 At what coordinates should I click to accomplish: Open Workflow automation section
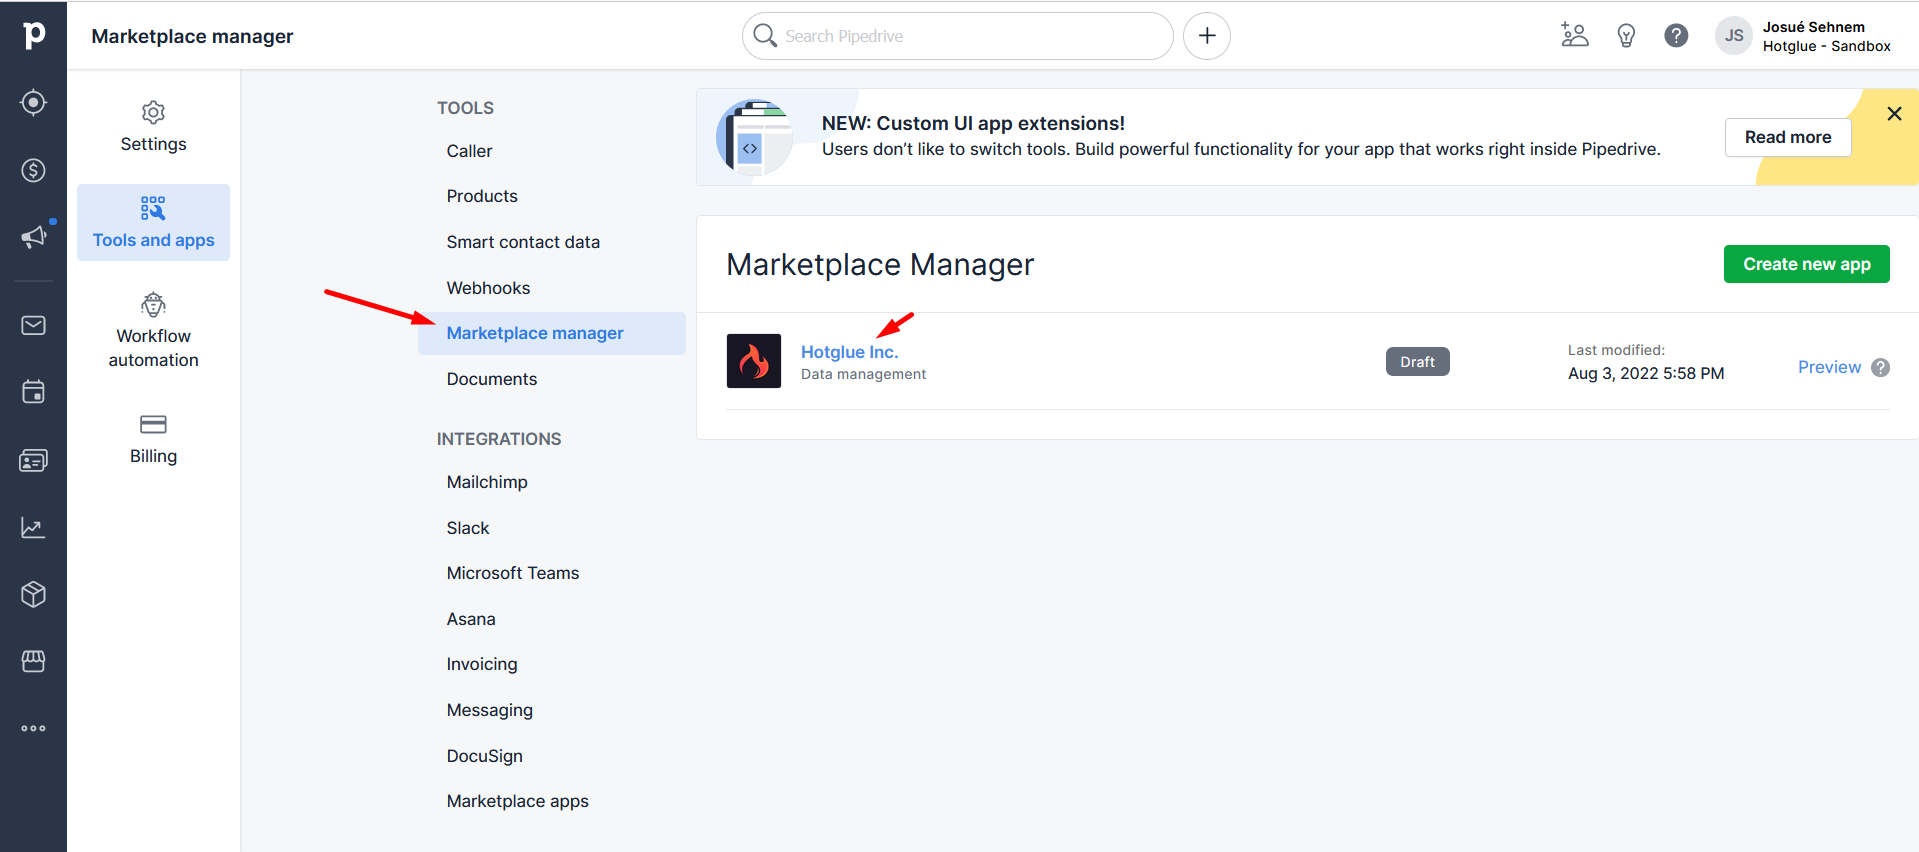point(153,332)
